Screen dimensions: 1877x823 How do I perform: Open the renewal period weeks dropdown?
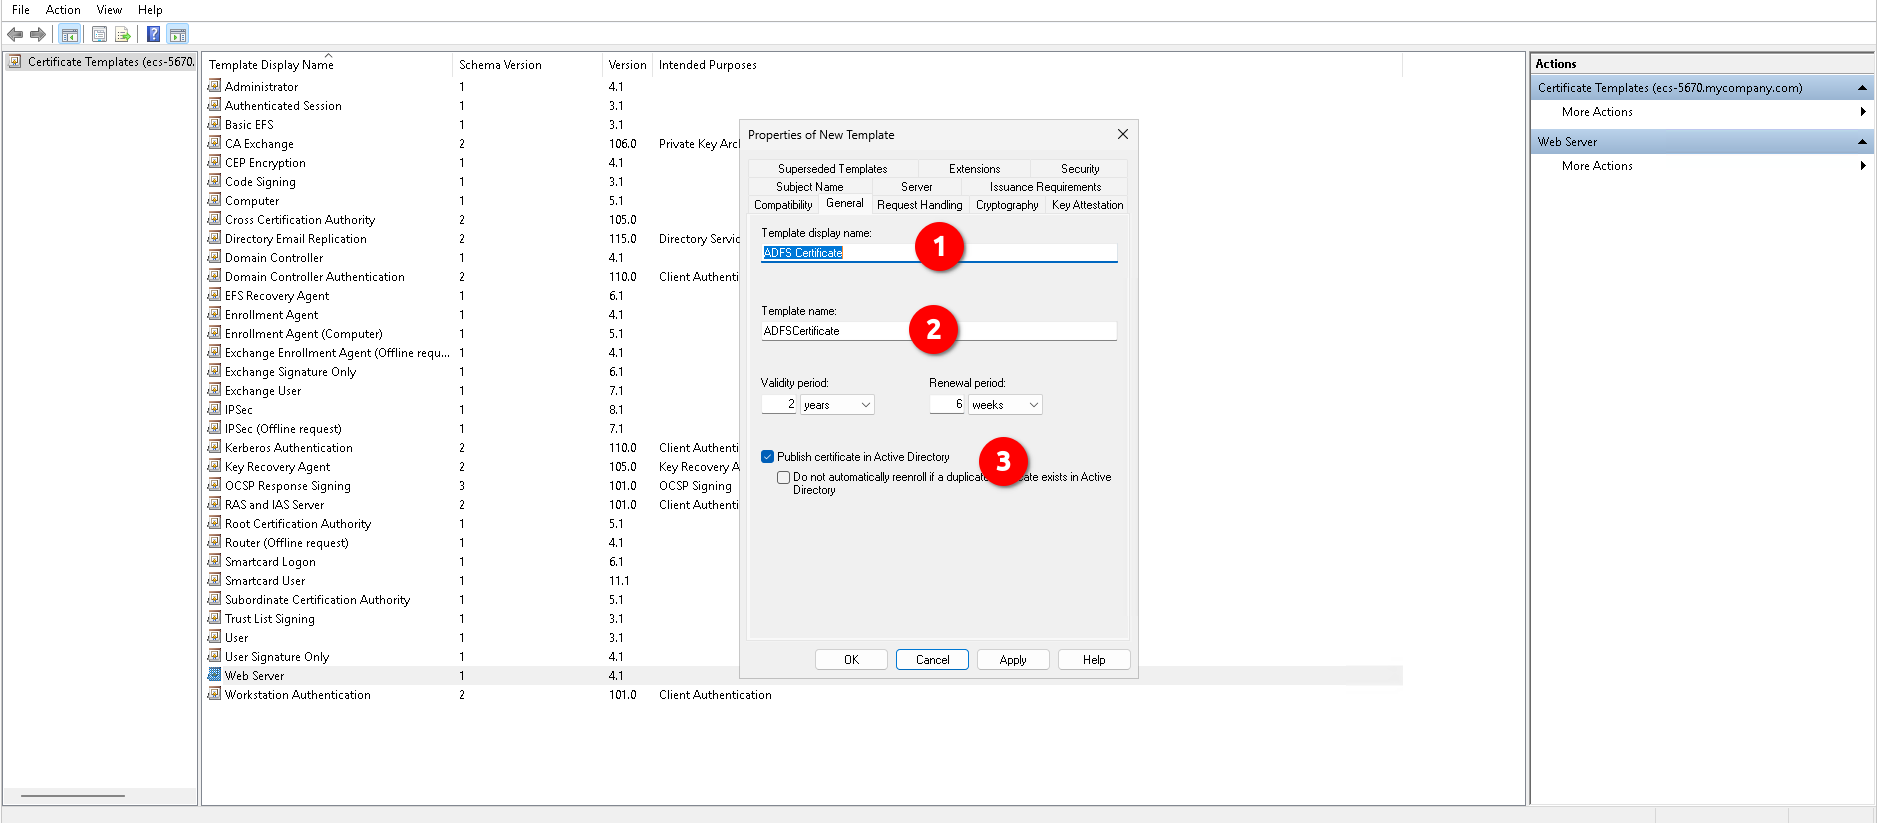[1005, 405]
